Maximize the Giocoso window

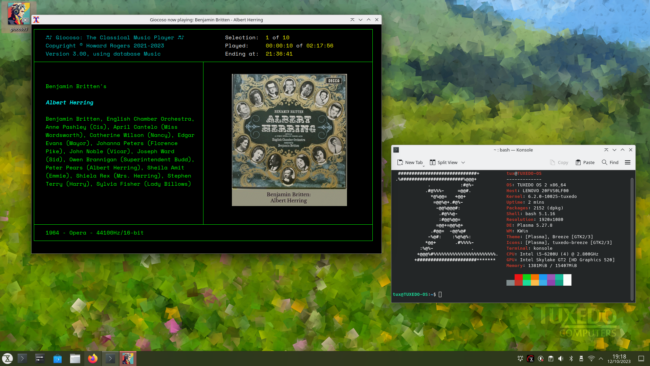coord(369,19)
